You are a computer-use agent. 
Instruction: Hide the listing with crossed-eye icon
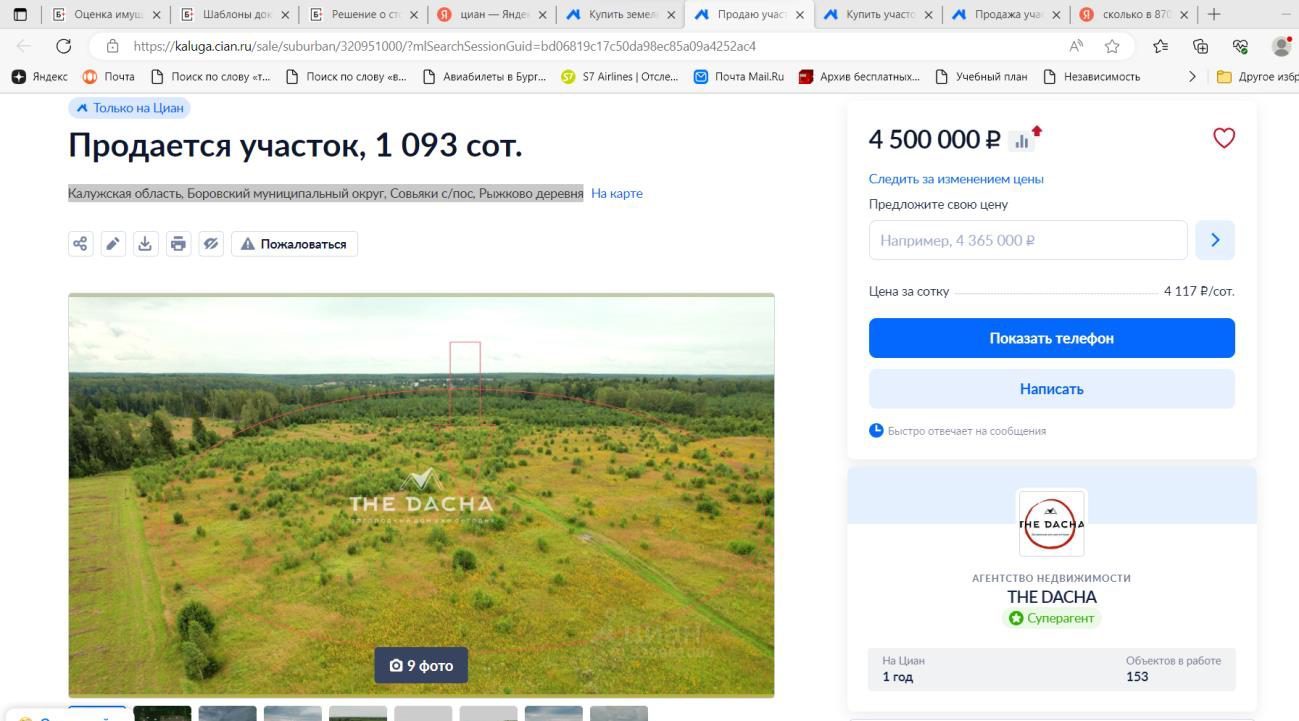point(211,244)
